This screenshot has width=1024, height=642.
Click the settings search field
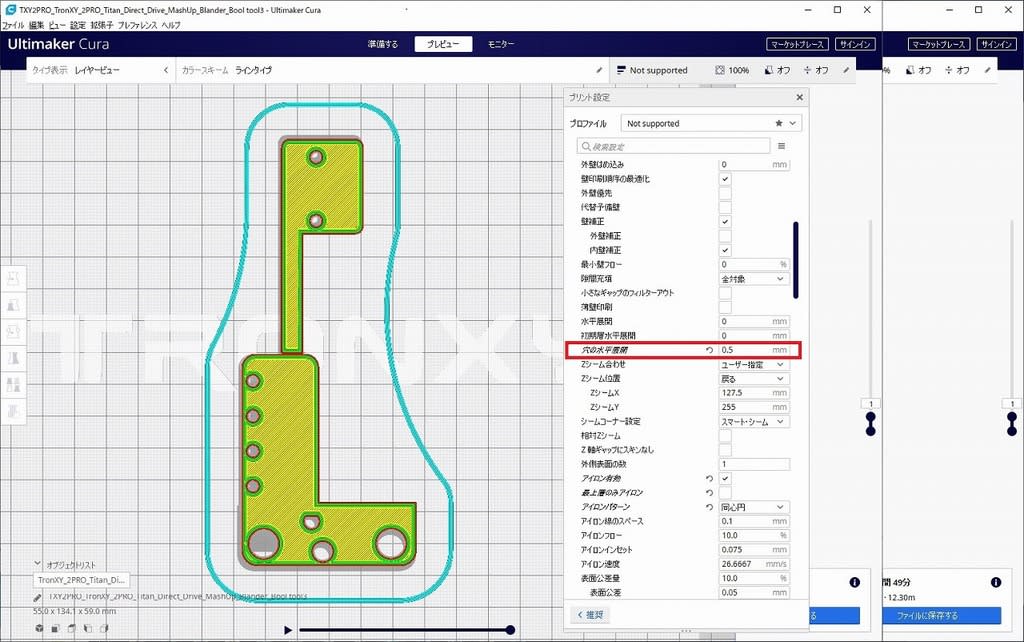673,146
